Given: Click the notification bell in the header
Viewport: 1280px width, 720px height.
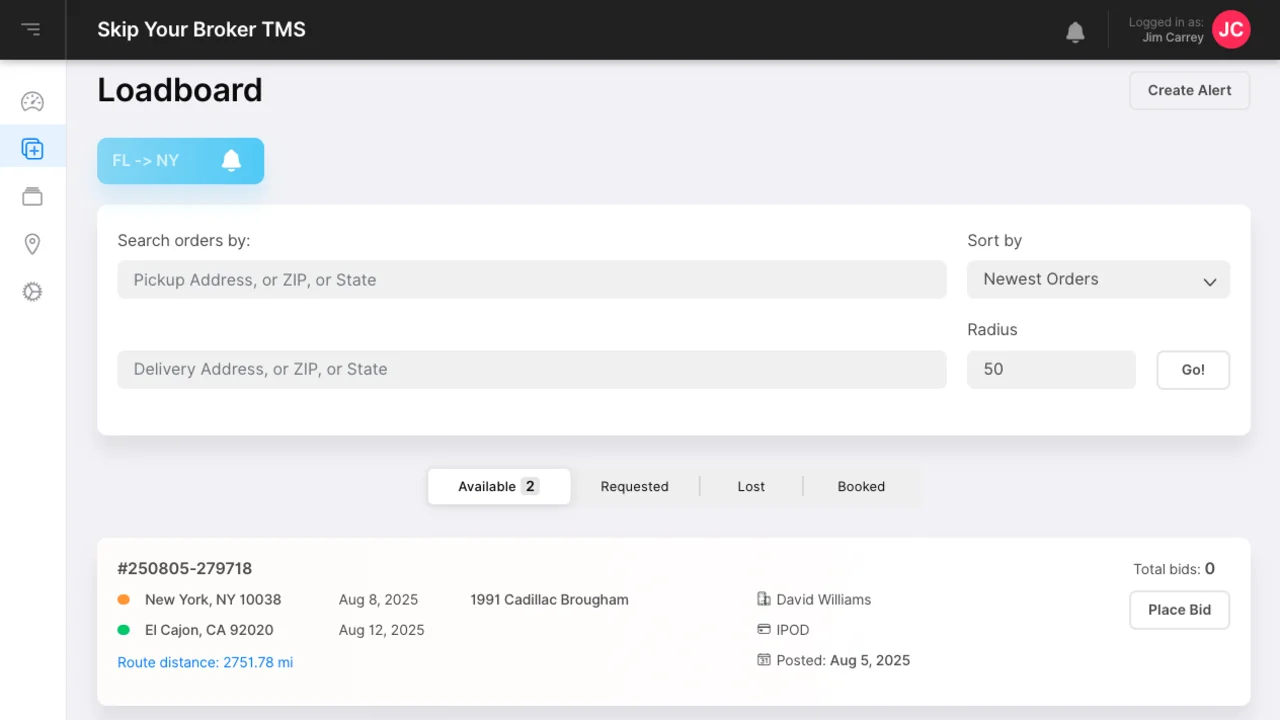Looking at the screenshot, I should [x=1075, y=32].
